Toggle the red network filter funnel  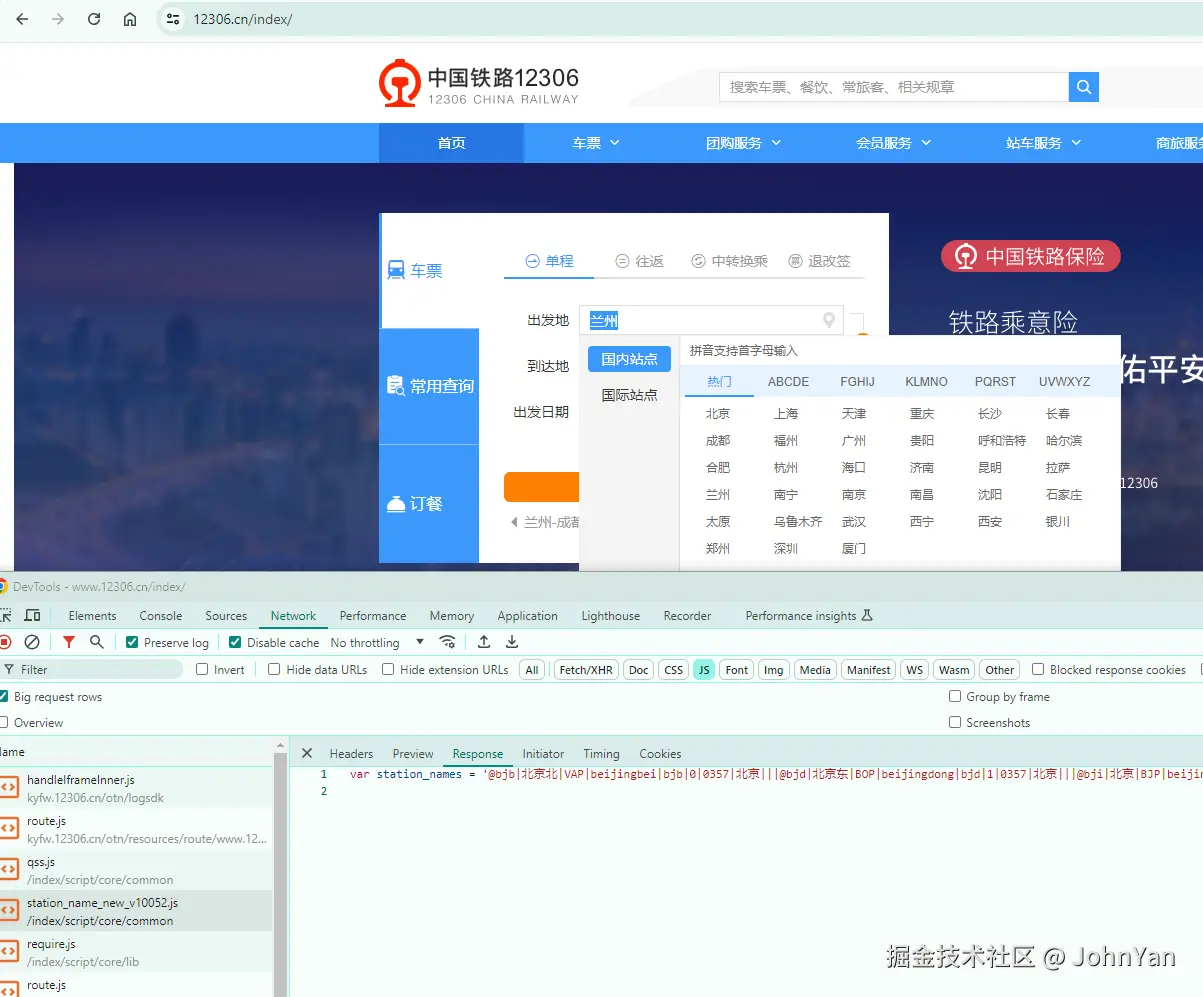69,642
